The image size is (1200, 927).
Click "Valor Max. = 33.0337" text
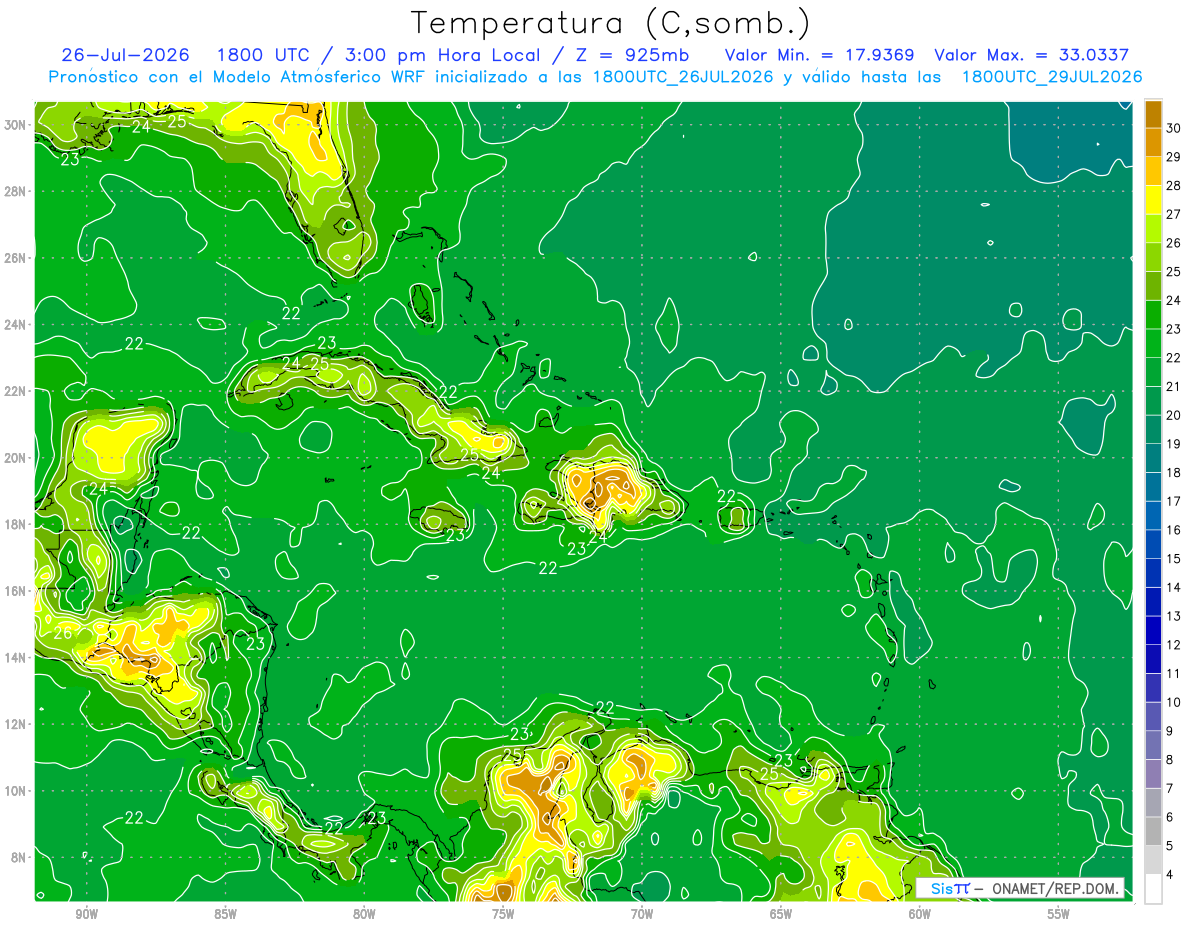(1031, 55)
